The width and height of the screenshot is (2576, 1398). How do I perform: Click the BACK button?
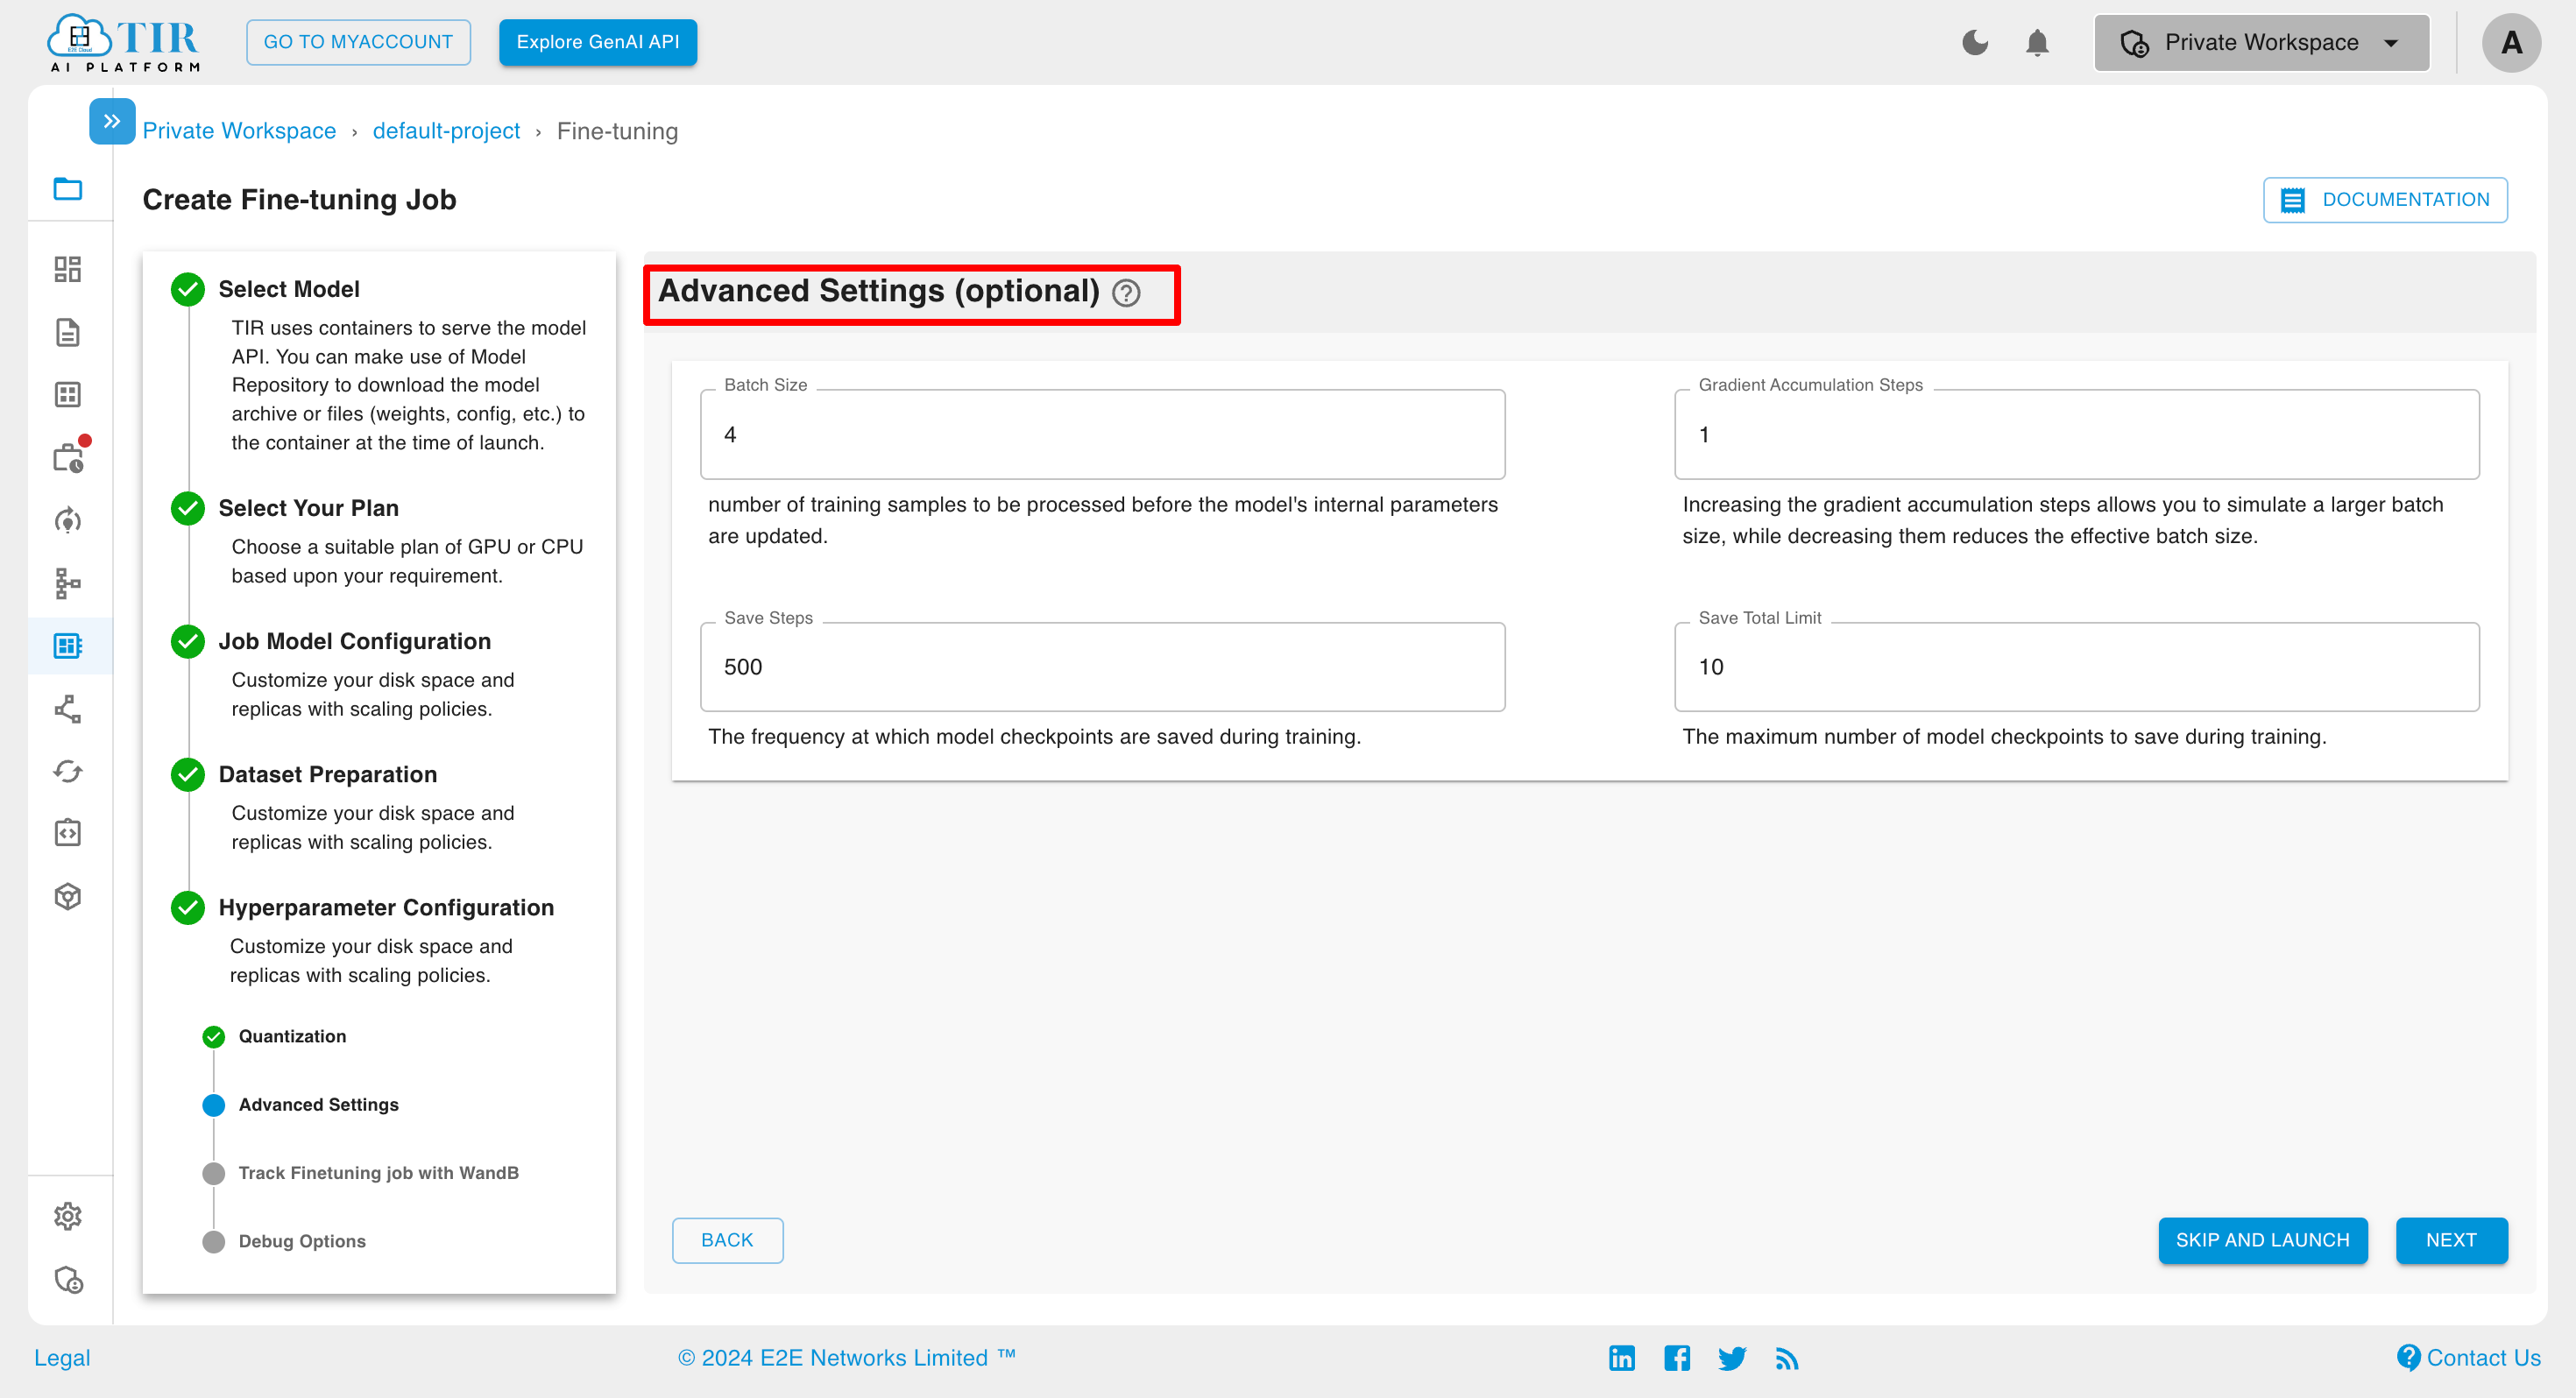point(727,1240)
